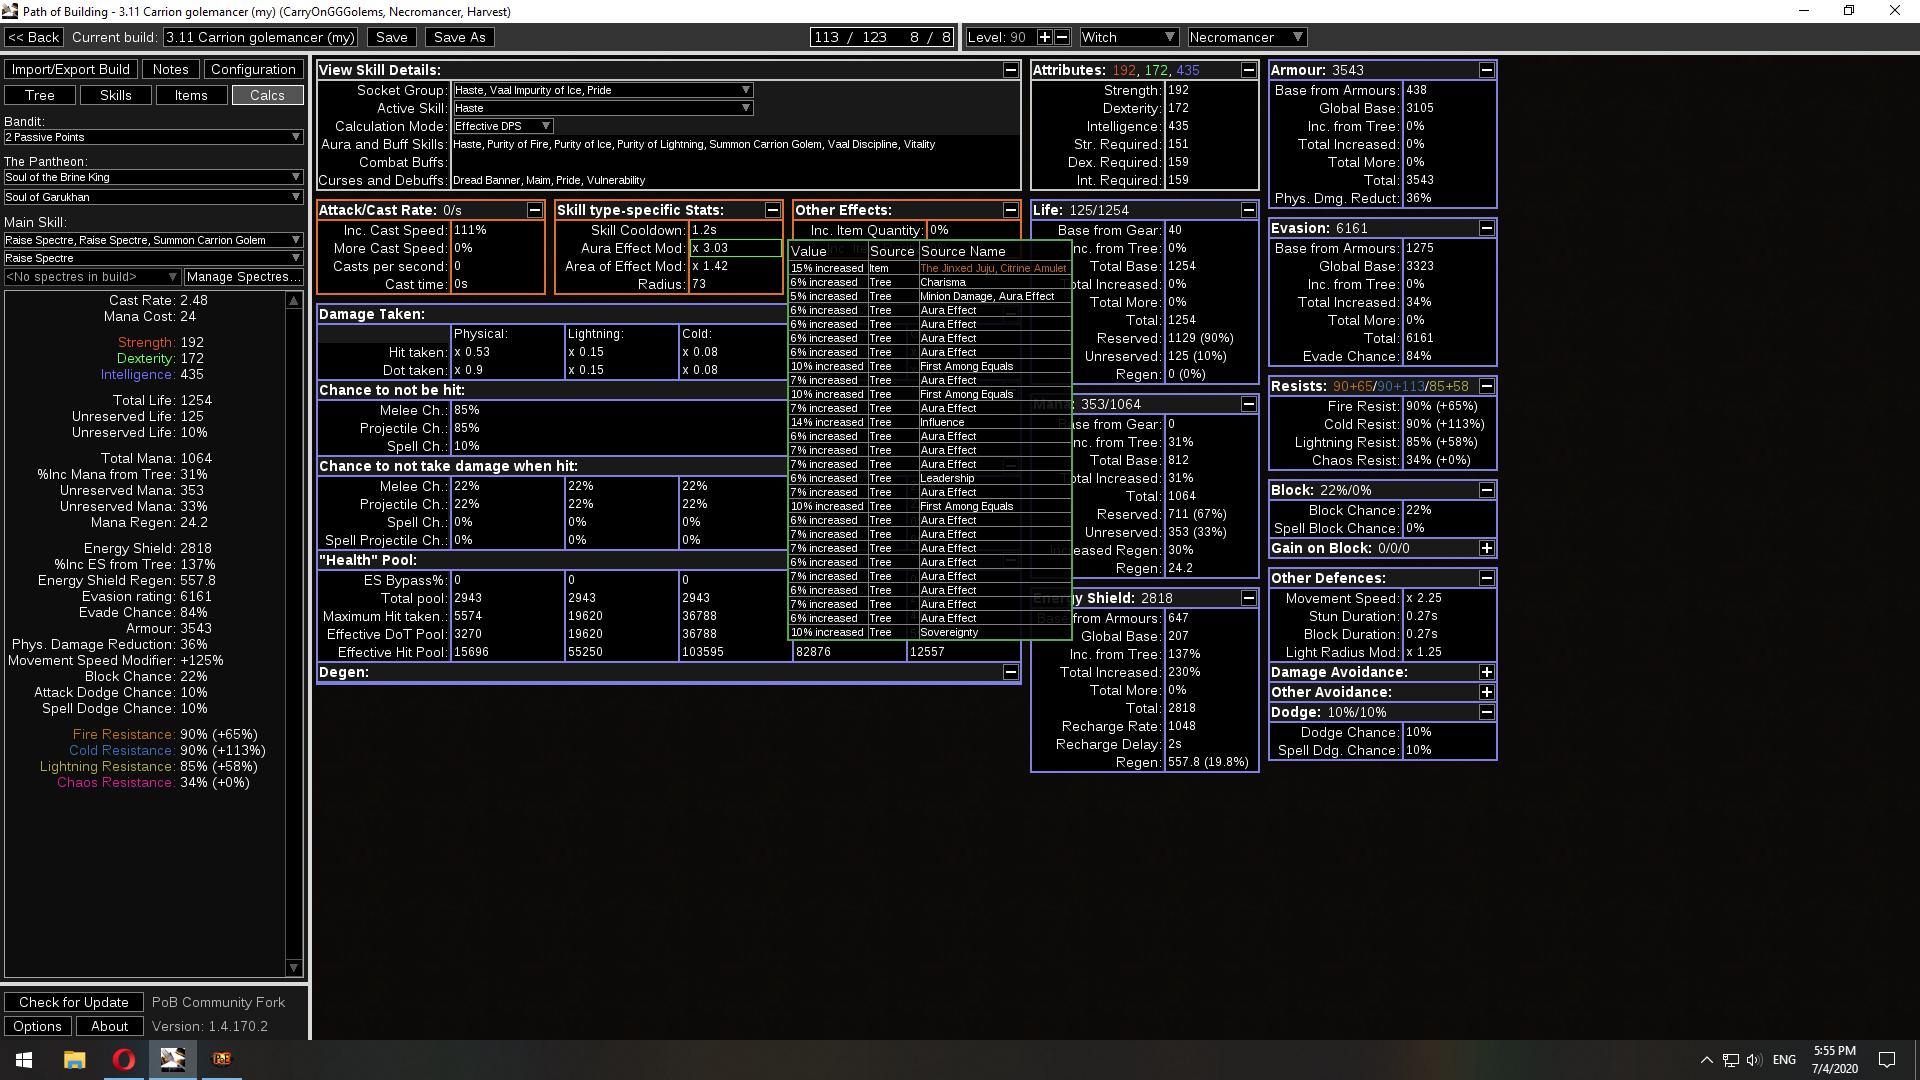Viewport: 1920px width, 1080px height.
Task: Expand the Damage Avoidance section
Action: pyautogui.click(x=1486, y=672)
